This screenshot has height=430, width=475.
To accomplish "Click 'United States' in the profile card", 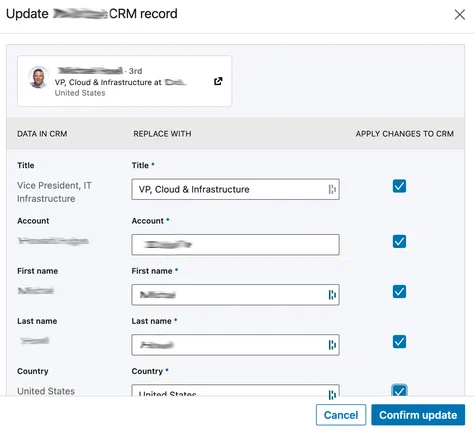I will [80, 93].
